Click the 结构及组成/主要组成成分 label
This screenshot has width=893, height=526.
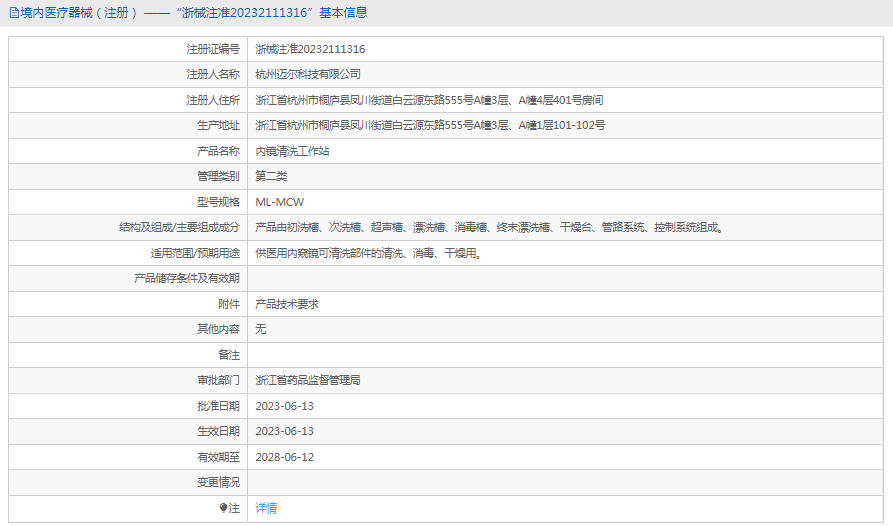(179, 227)
